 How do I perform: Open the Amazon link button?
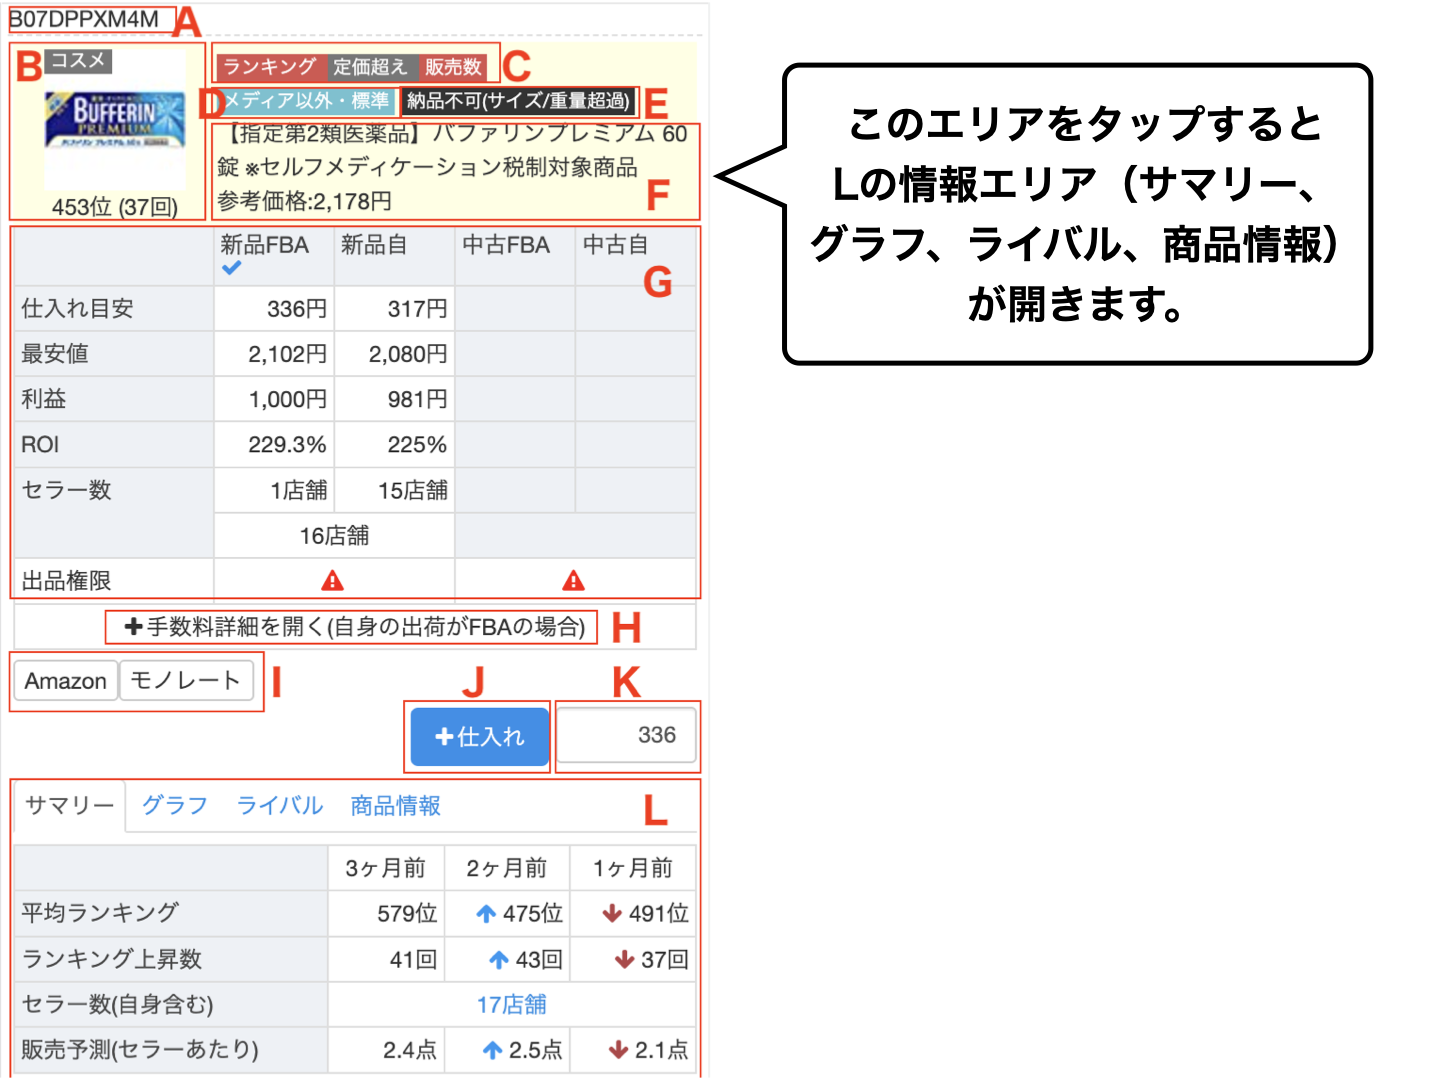[x=66, y=681]
